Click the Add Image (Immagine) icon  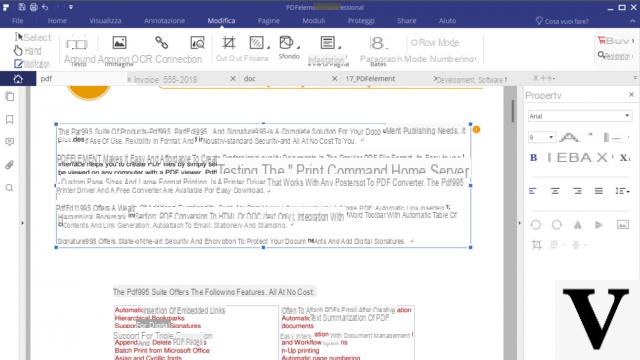point(119,42)
